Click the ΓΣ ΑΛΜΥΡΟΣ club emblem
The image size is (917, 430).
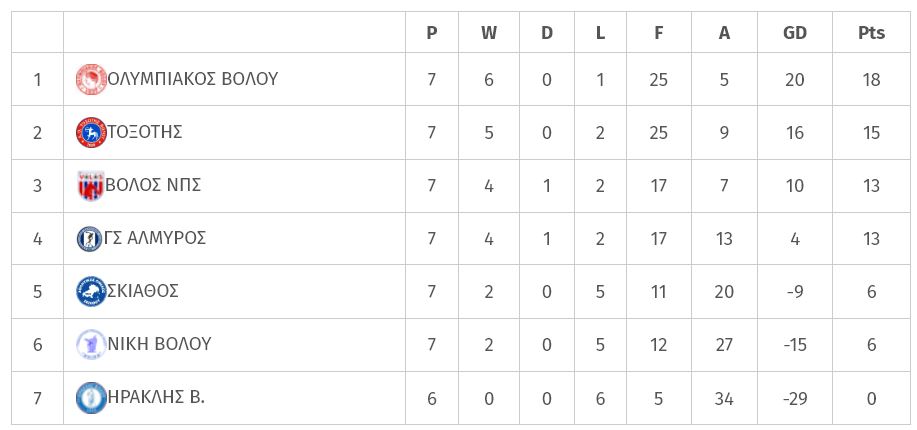89,239
